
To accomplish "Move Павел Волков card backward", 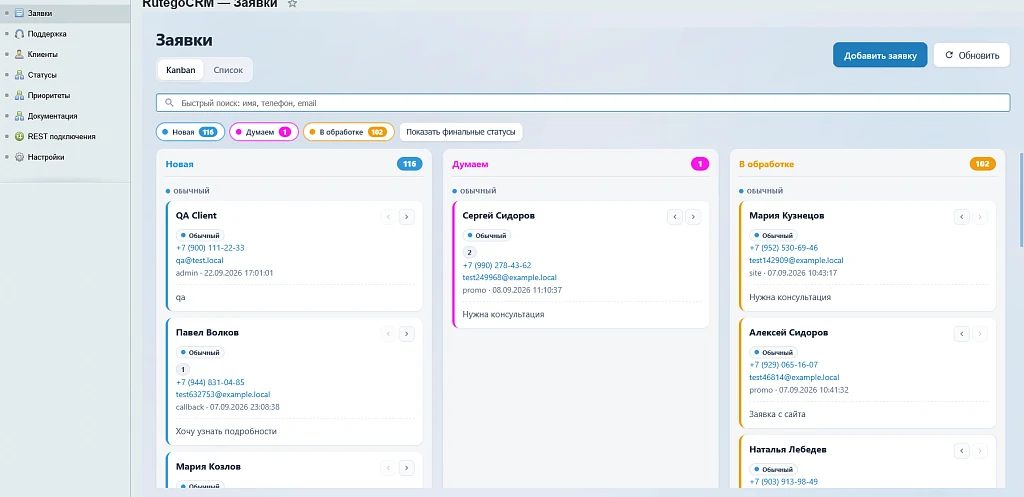I will pyautogui.click(x=388, y=334).
